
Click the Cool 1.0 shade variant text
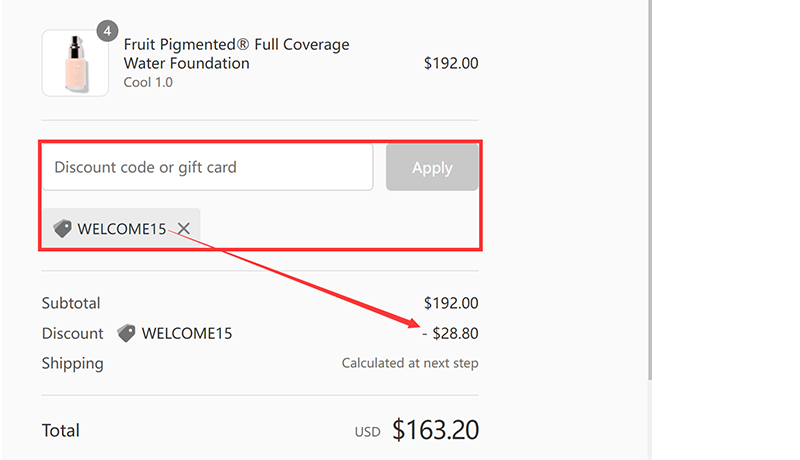tap(148, 82)
